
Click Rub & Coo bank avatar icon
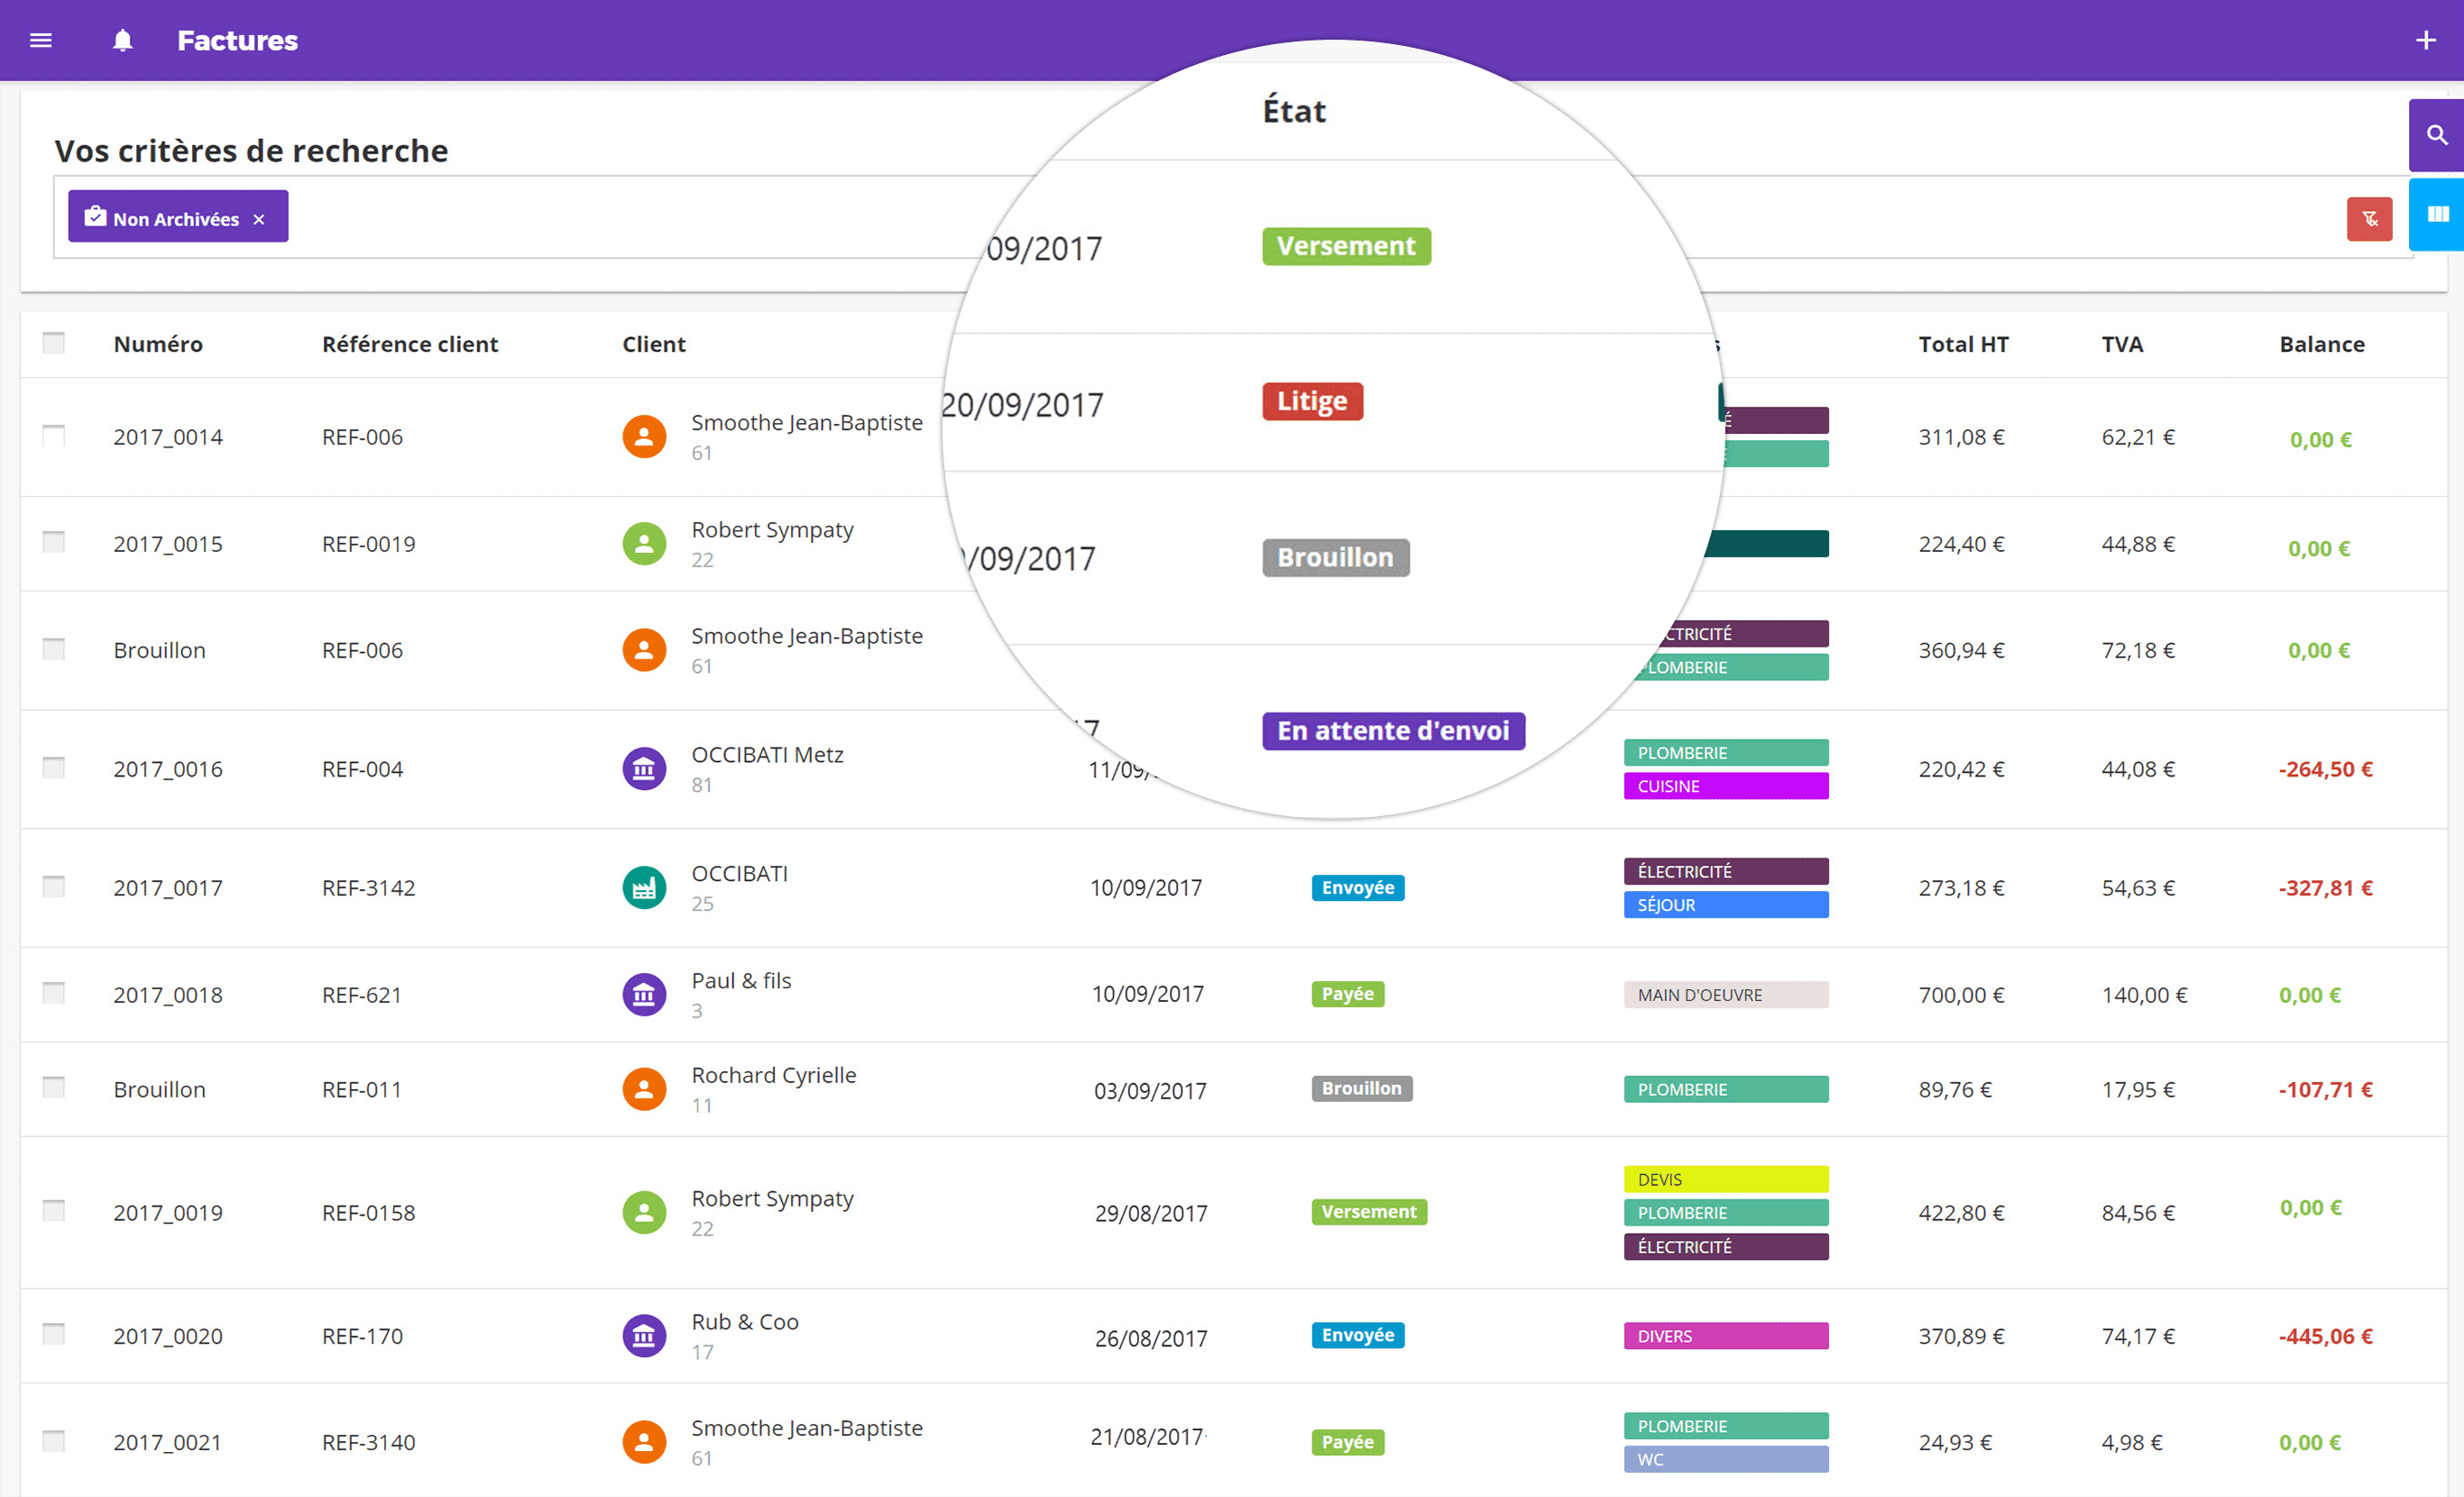(x=644, y=1336)
